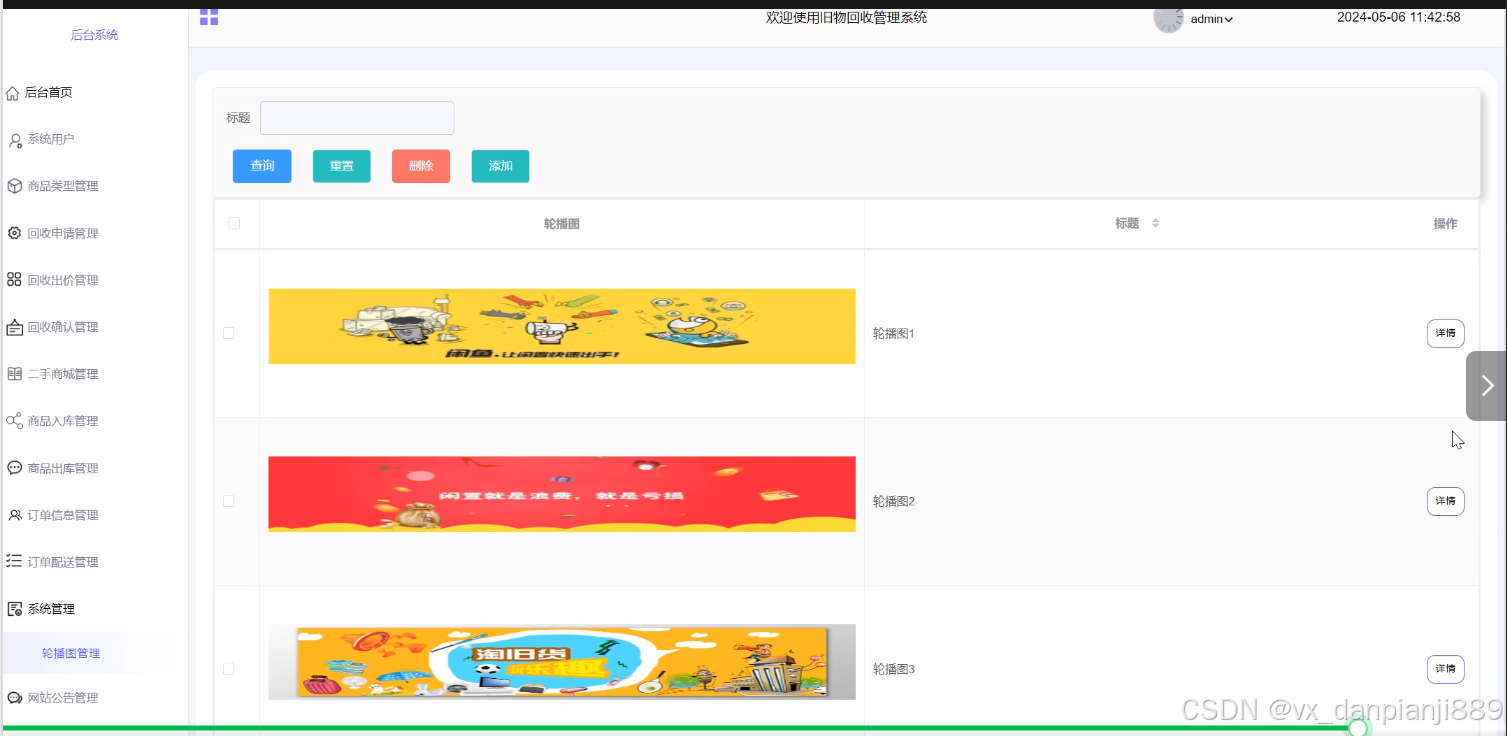The image size is (1507, 736).
Task: Click the people icon beside 订单信息管理
Action: pos(14,515)
